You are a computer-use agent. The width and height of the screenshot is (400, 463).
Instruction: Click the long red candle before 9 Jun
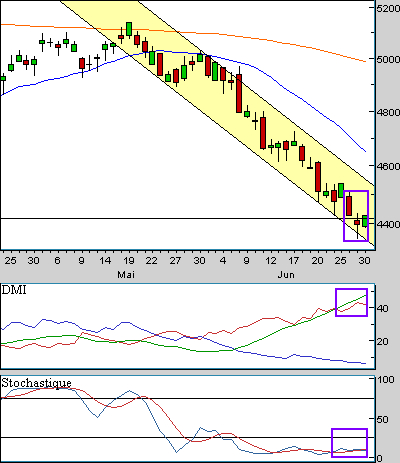[x=239, y=93]
